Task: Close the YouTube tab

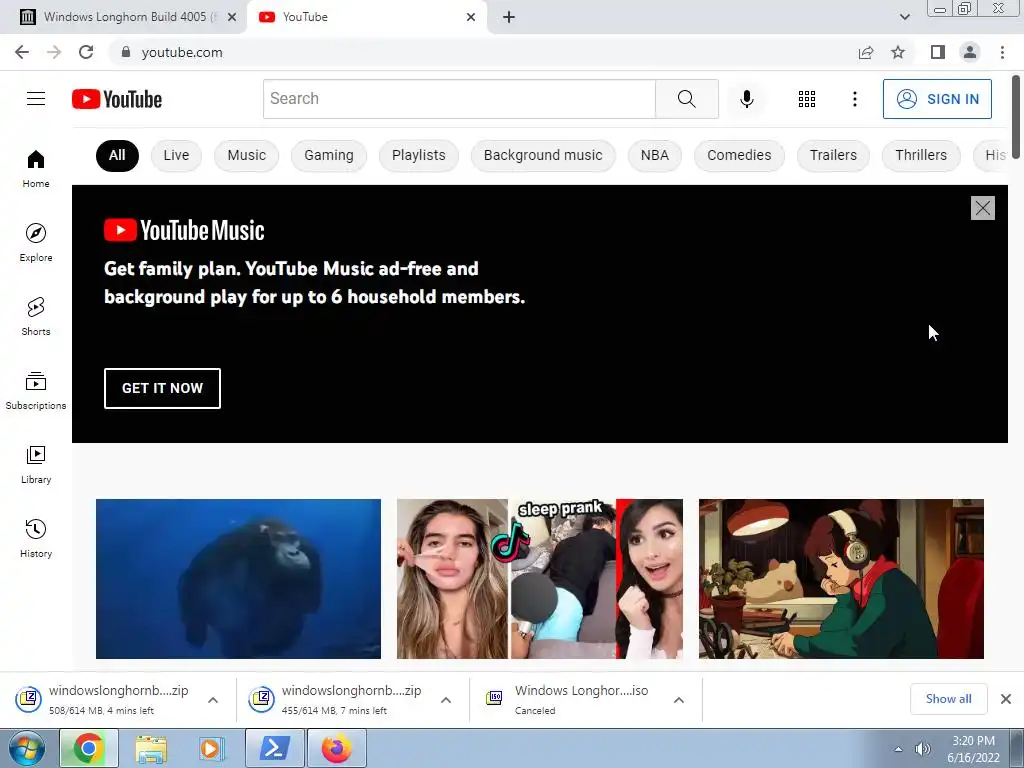Action: point(471,18)
